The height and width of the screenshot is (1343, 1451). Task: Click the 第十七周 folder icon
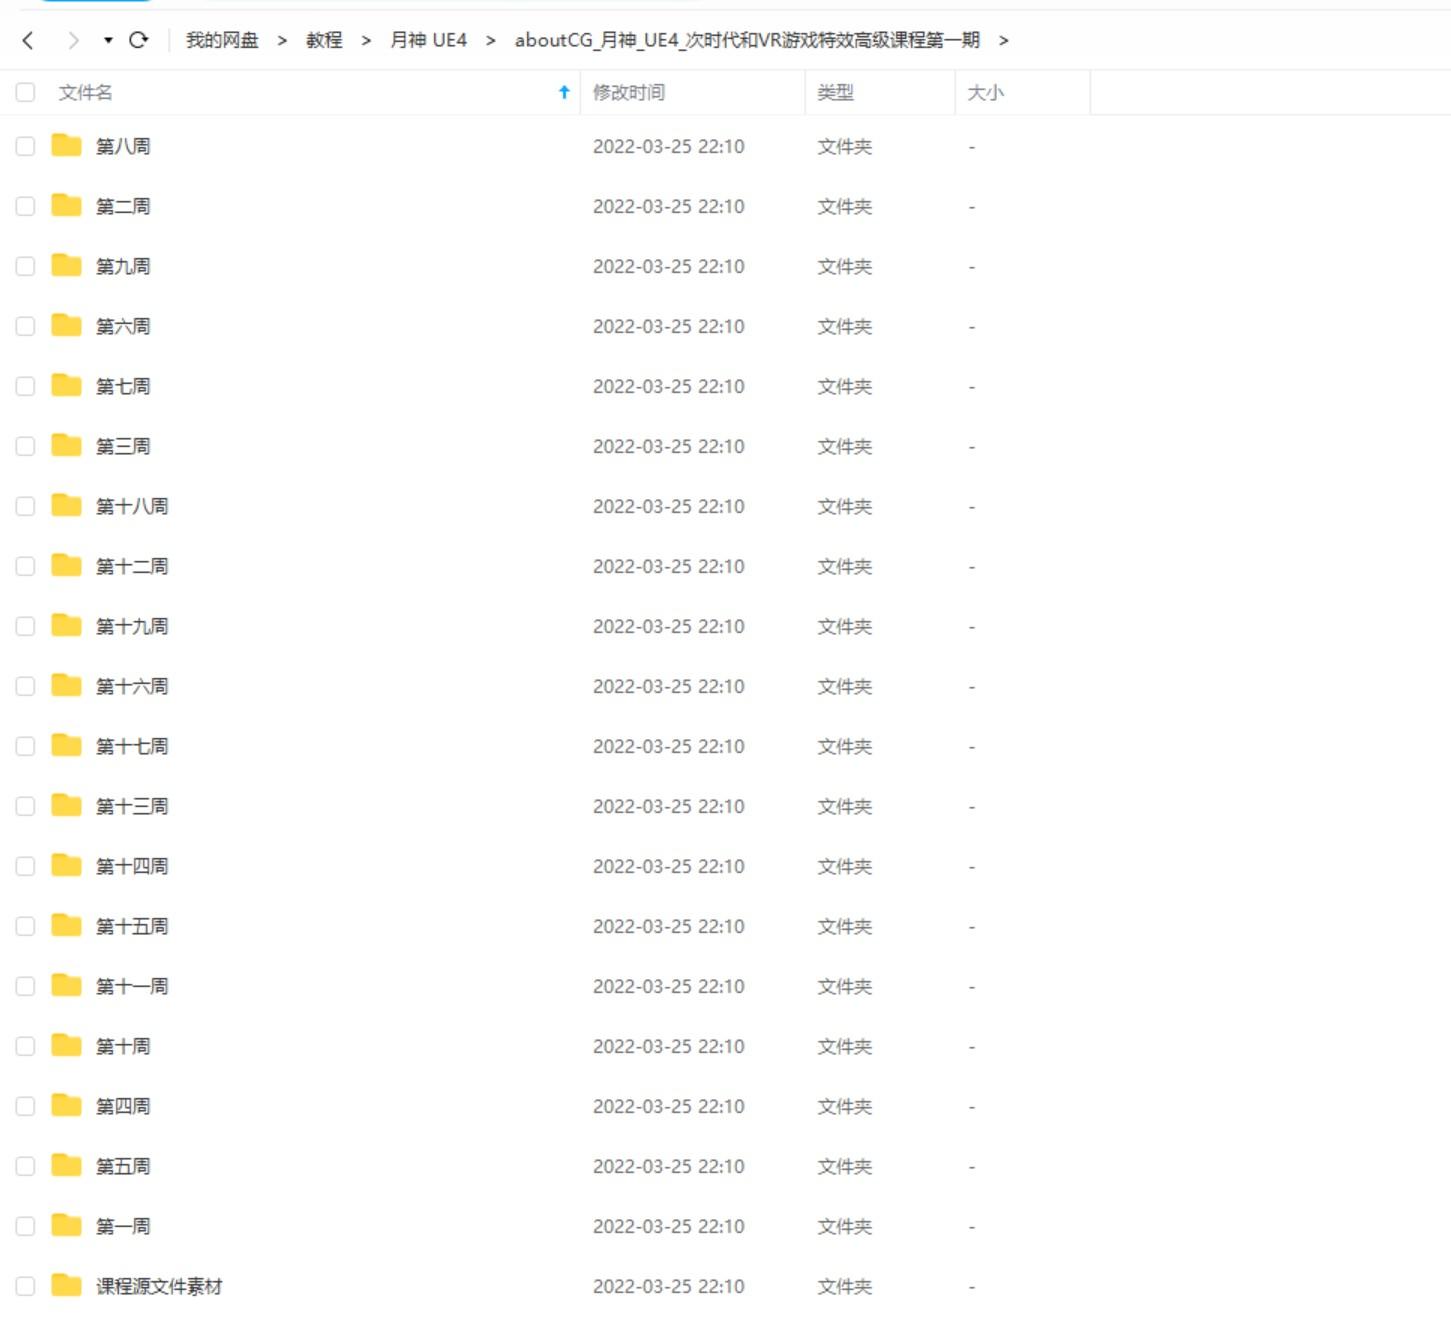(66, 745)
